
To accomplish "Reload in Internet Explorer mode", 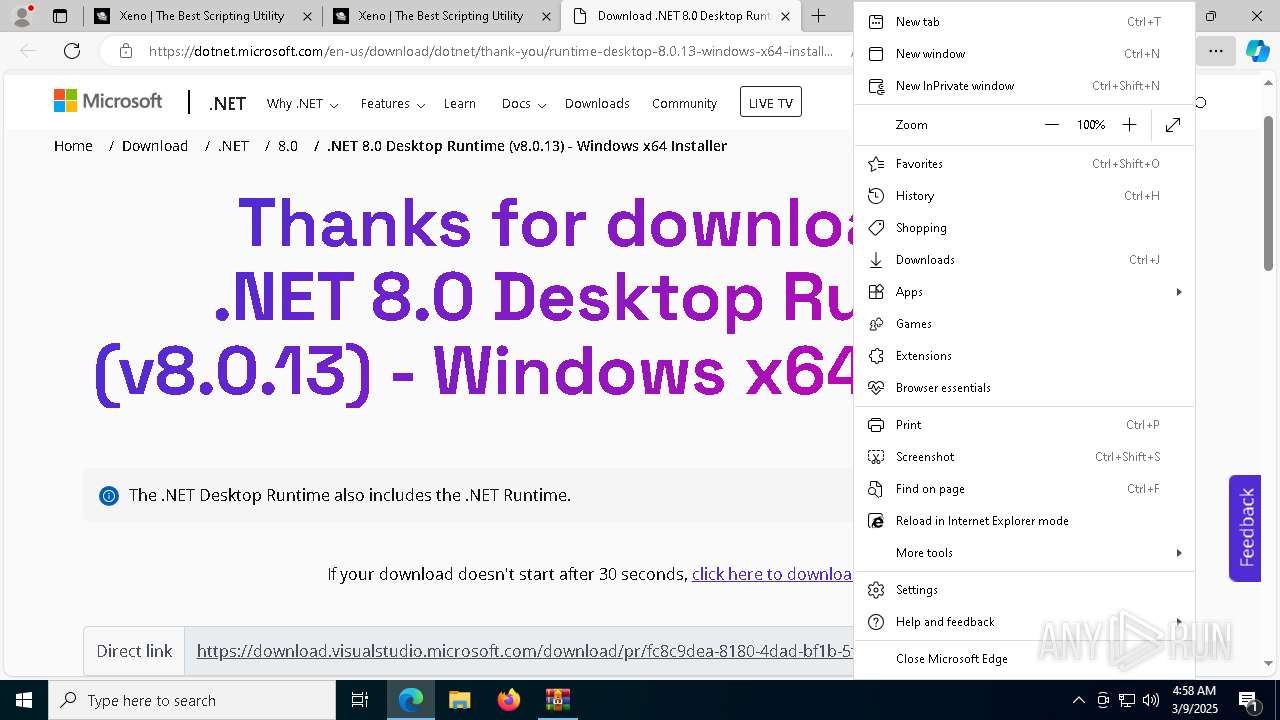I will tap(1024, 521).
